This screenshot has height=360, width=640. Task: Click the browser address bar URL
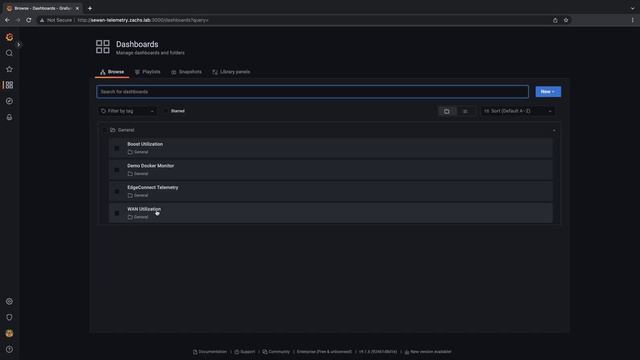[143, 20]
